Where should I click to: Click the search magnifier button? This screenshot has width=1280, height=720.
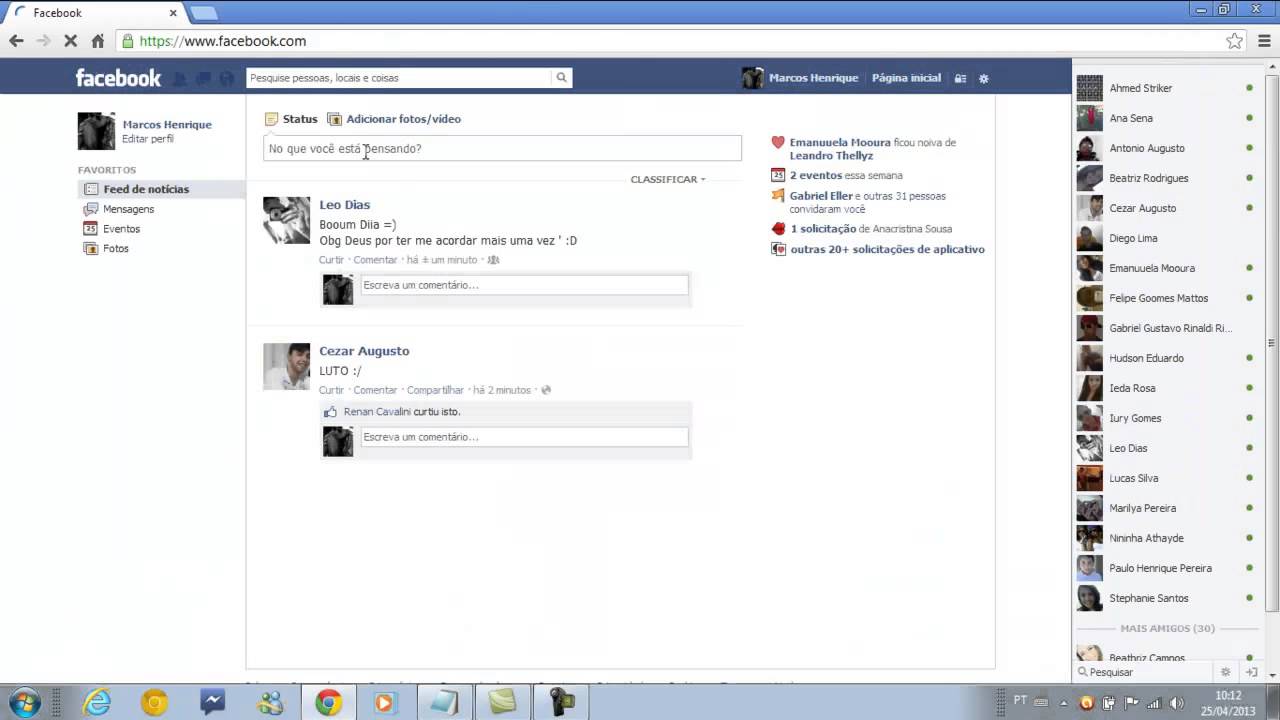click(x=561, y=78)
